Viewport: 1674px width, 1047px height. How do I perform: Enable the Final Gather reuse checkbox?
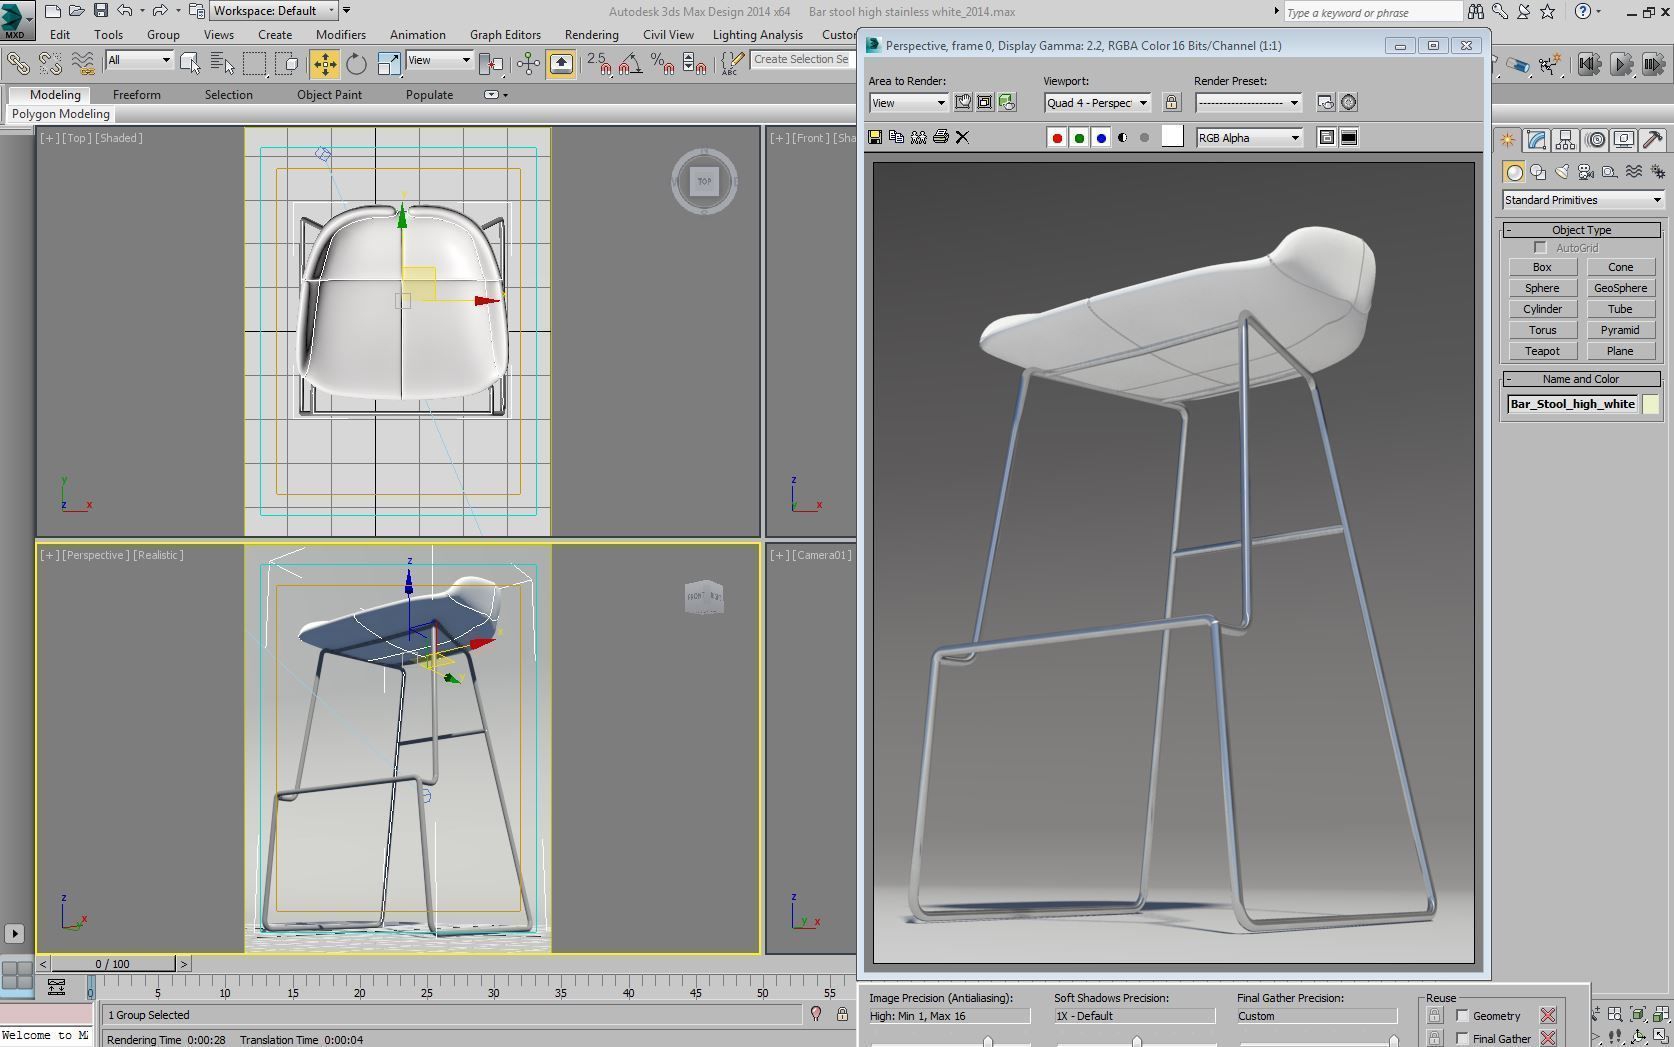pos(1462,1039)
